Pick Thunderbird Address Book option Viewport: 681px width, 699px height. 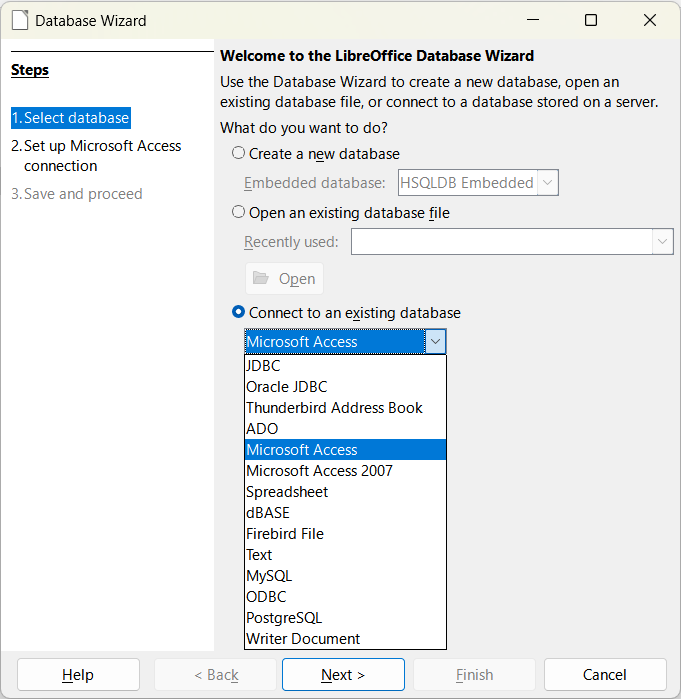coord(345,407)
